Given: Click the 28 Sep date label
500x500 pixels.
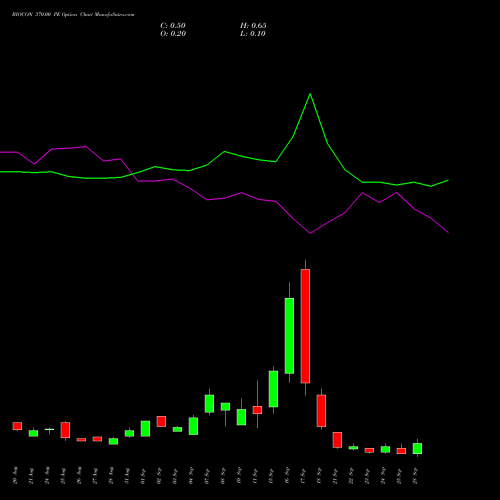Looking at the screenshot, I should coord(415,475).
